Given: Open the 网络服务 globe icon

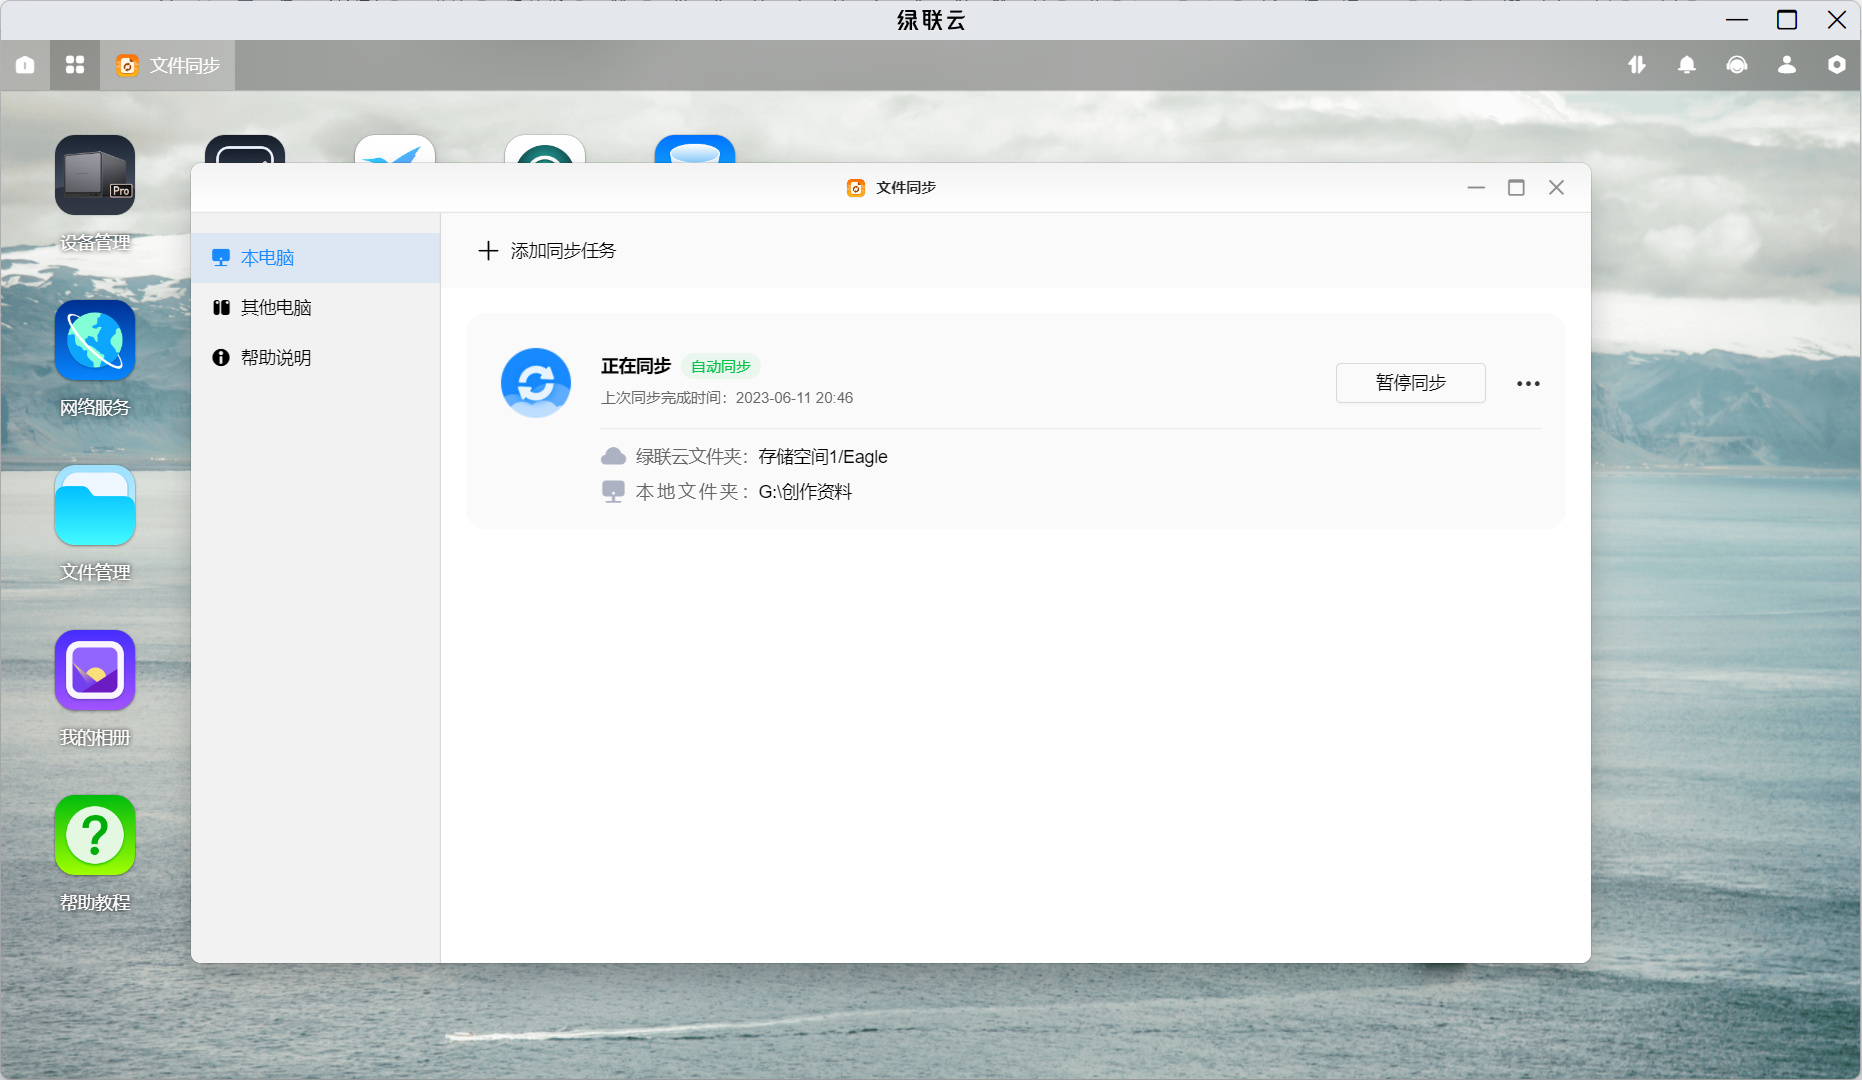Looking at the screenshot, I should [x=95, y=340].
